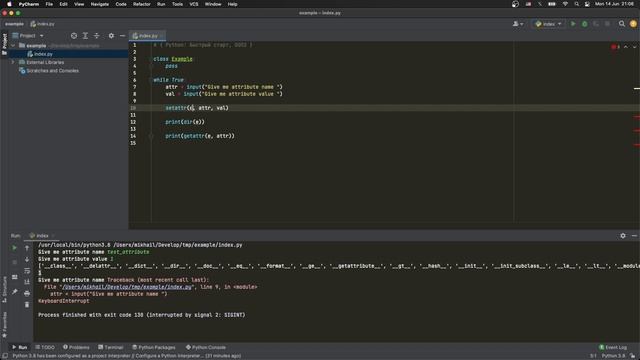Click the menu bar clock Mon 14 Jun
The width and height of the screenshot is (640, 360).
tap(614, 4)
